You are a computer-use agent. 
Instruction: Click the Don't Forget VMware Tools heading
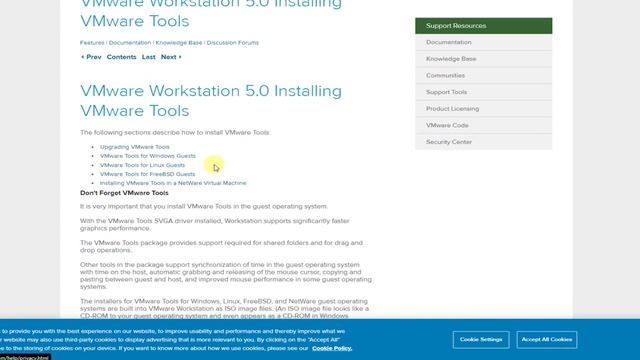(124, 193)
